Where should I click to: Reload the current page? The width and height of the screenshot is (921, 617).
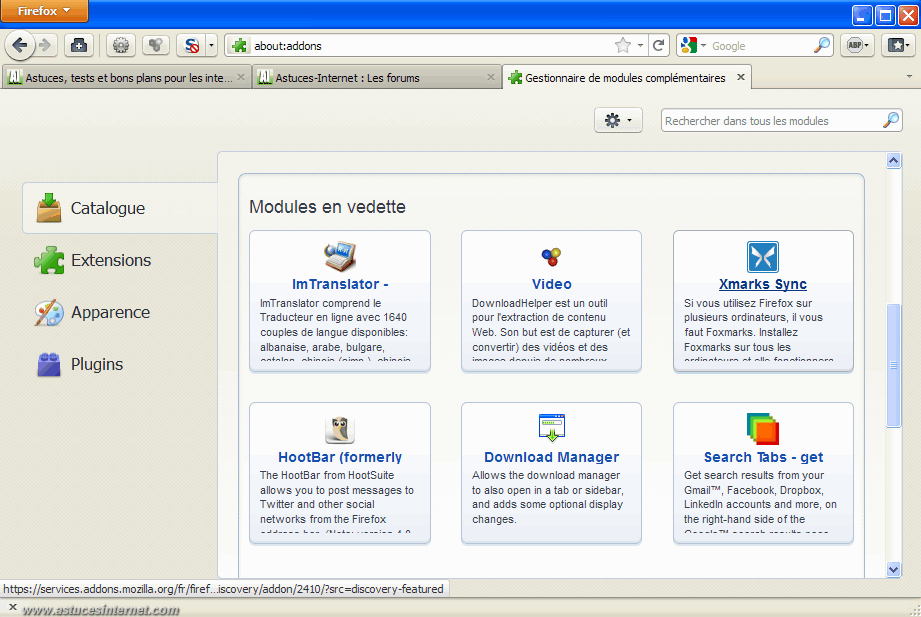658,45
